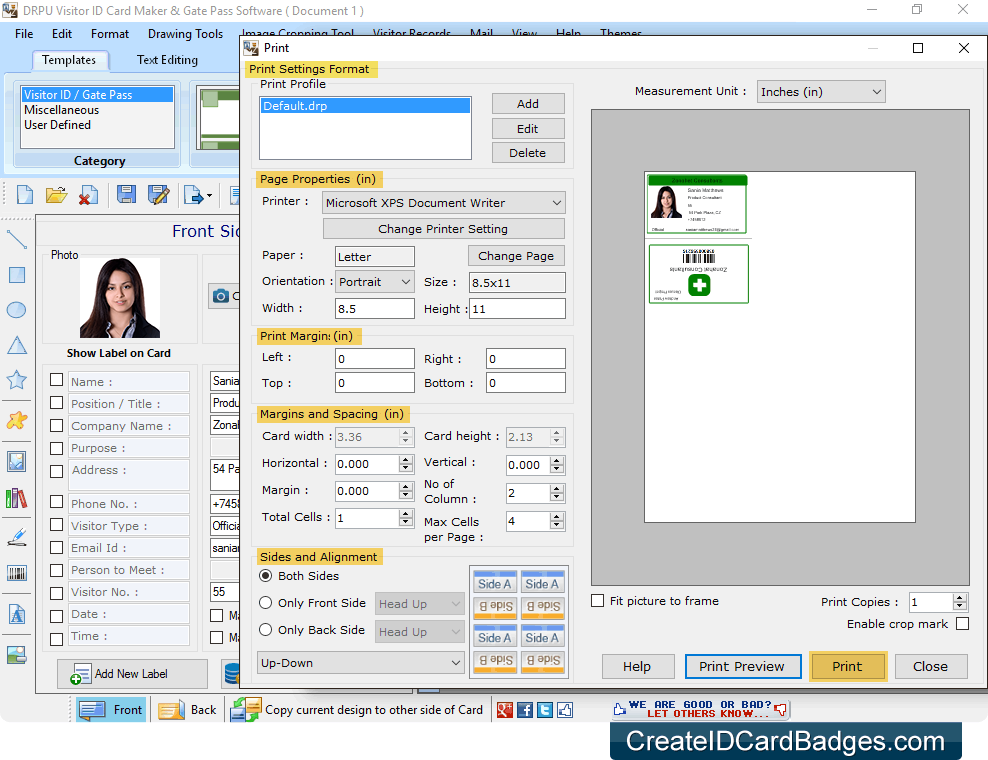Click the Google Plus share icon
988x760 pixels.
505,710
